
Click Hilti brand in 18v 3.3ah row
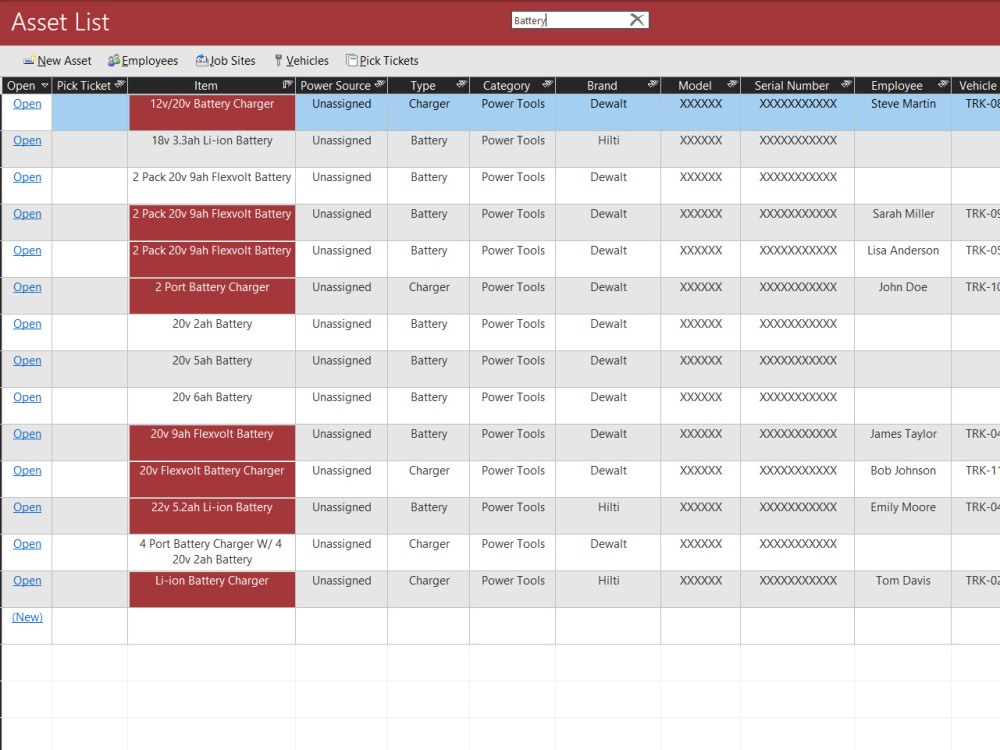[608, 149]
